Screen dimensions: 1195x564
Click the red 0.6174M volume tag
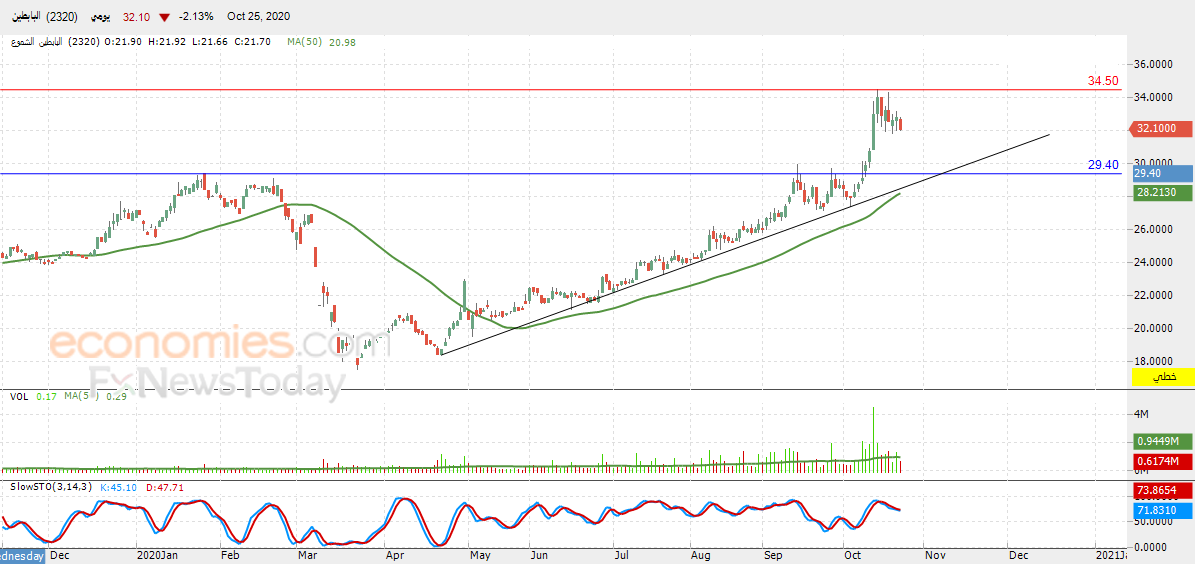(1162, 460)
